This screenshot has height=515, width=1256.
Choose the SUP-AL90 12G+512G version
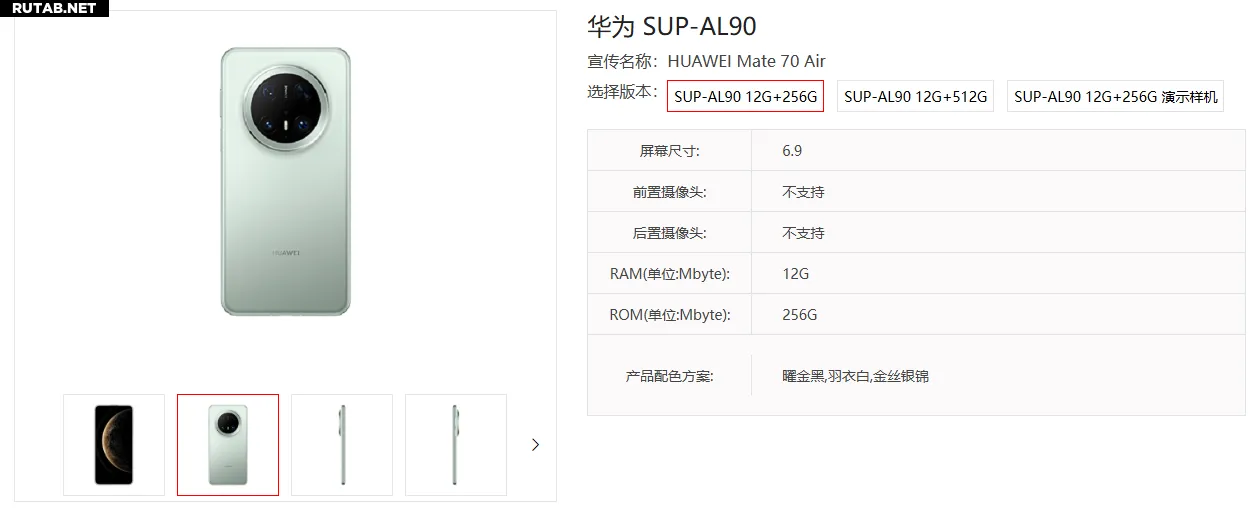(x=915, y=96)
